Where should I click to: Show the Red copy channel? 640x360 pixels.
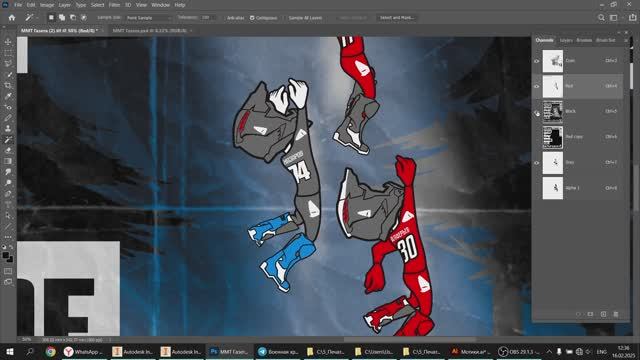(536, 137)
